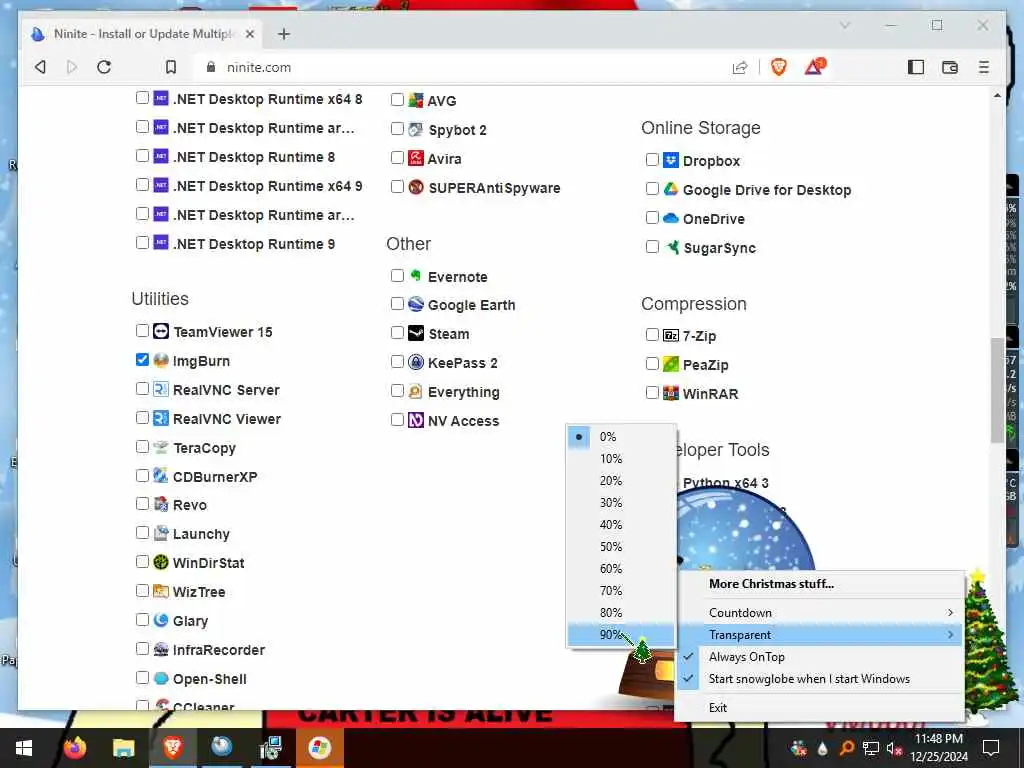Image resolution: width=1024 pixels, height=768 pixels.
Task: Check the 7-Zip checkbox
Action: click(652, 335)
